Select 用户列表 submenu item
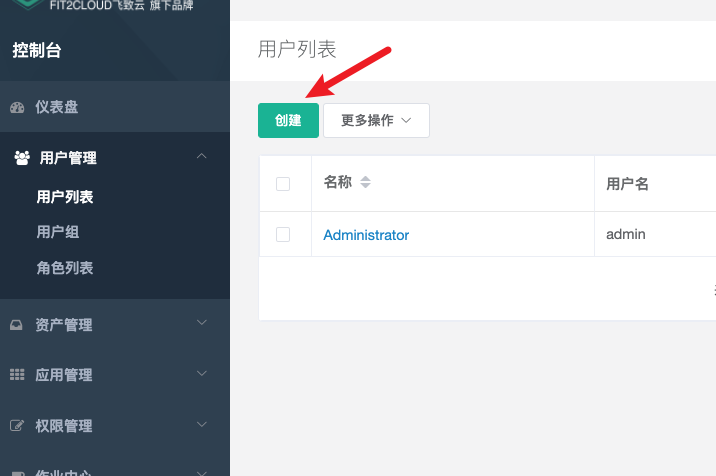Image resolution: width=716 pixels, height=476 pixels. [x=65, y=197]
